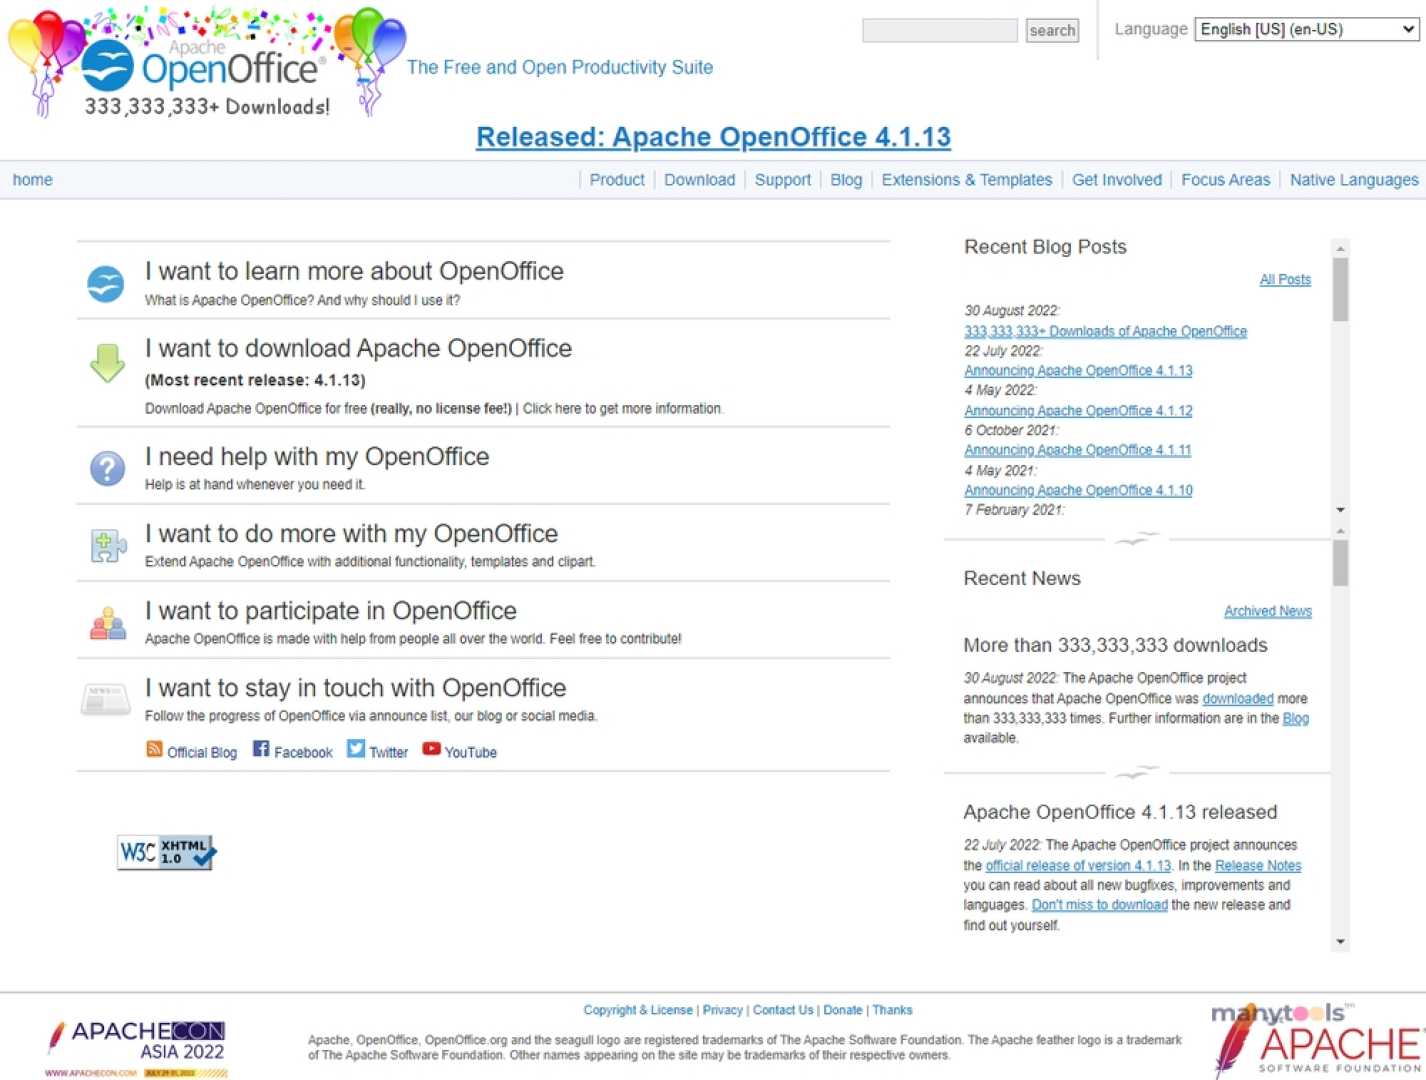Click Recent News scrollbar thumb
Screen dimensions: 1426x1080
(1341, 563)
